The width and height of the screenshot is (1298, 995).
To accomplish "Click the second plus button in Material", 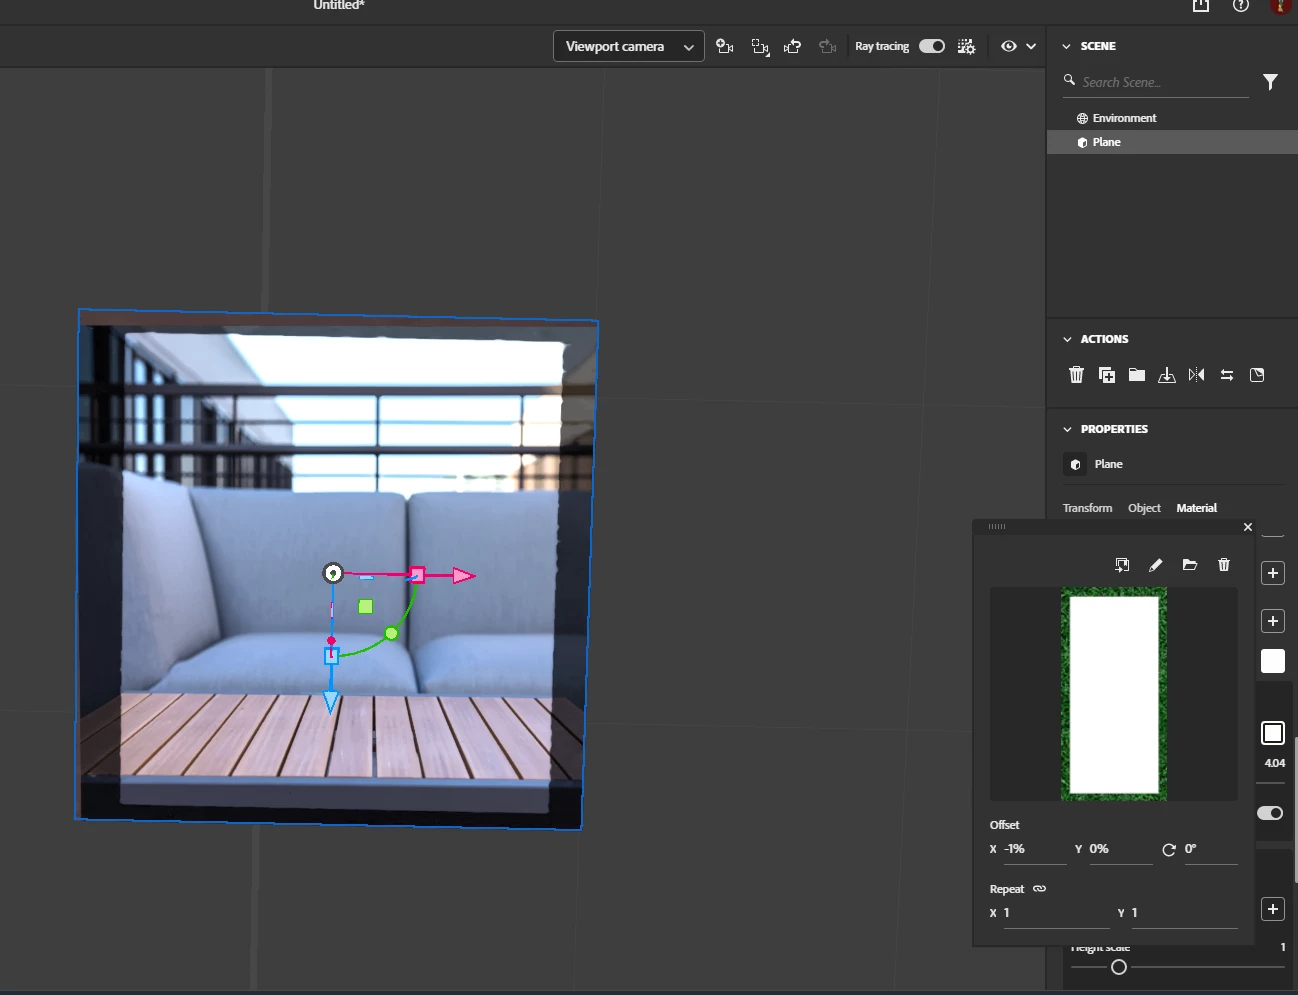I will 1272,621.
